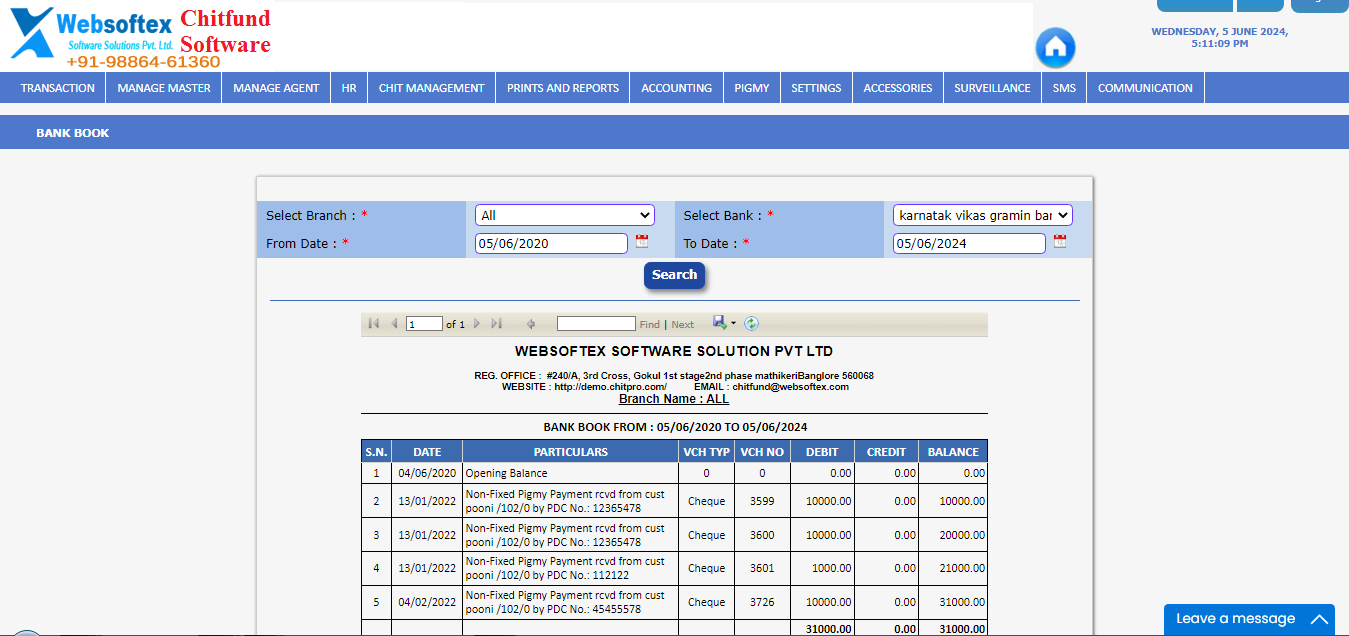Click the report page number box

coord(425,324)
